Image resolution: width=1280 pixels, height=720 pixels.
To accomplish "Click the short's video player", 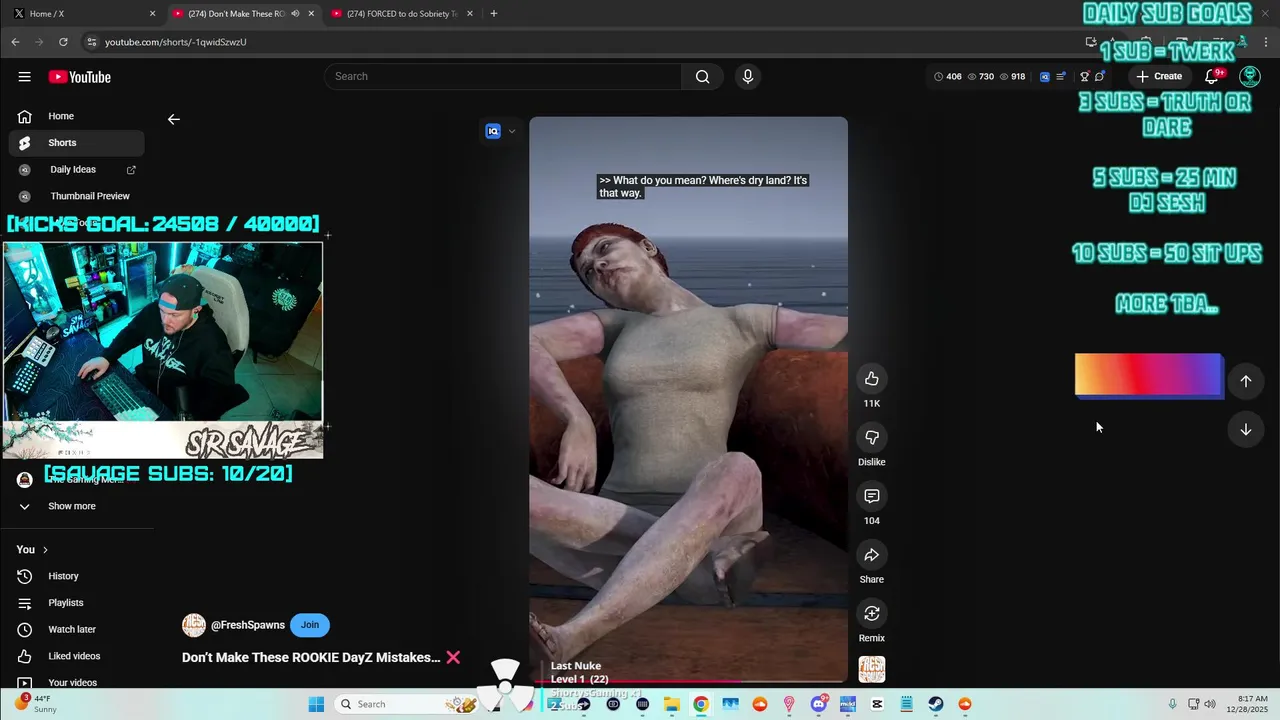I will coord(688,400).
